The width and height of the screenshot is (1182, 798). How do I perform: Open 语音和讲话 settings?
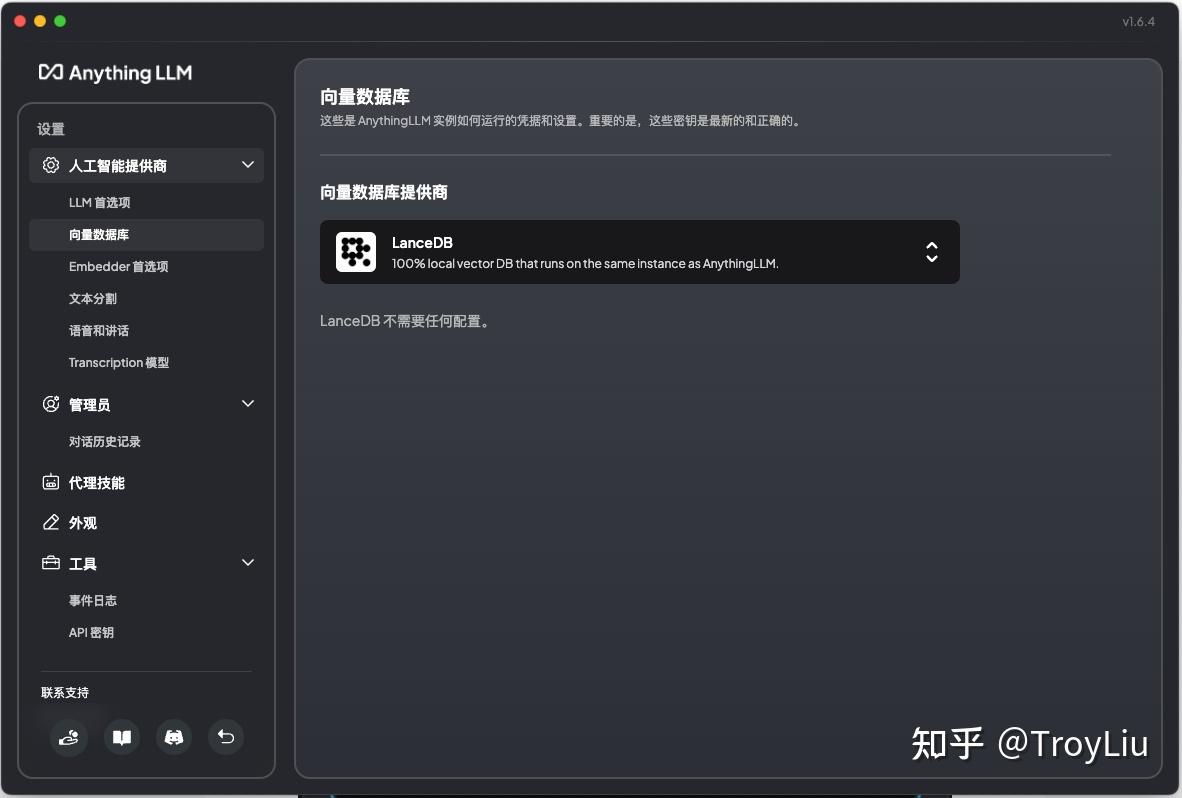tap(99, 331)
